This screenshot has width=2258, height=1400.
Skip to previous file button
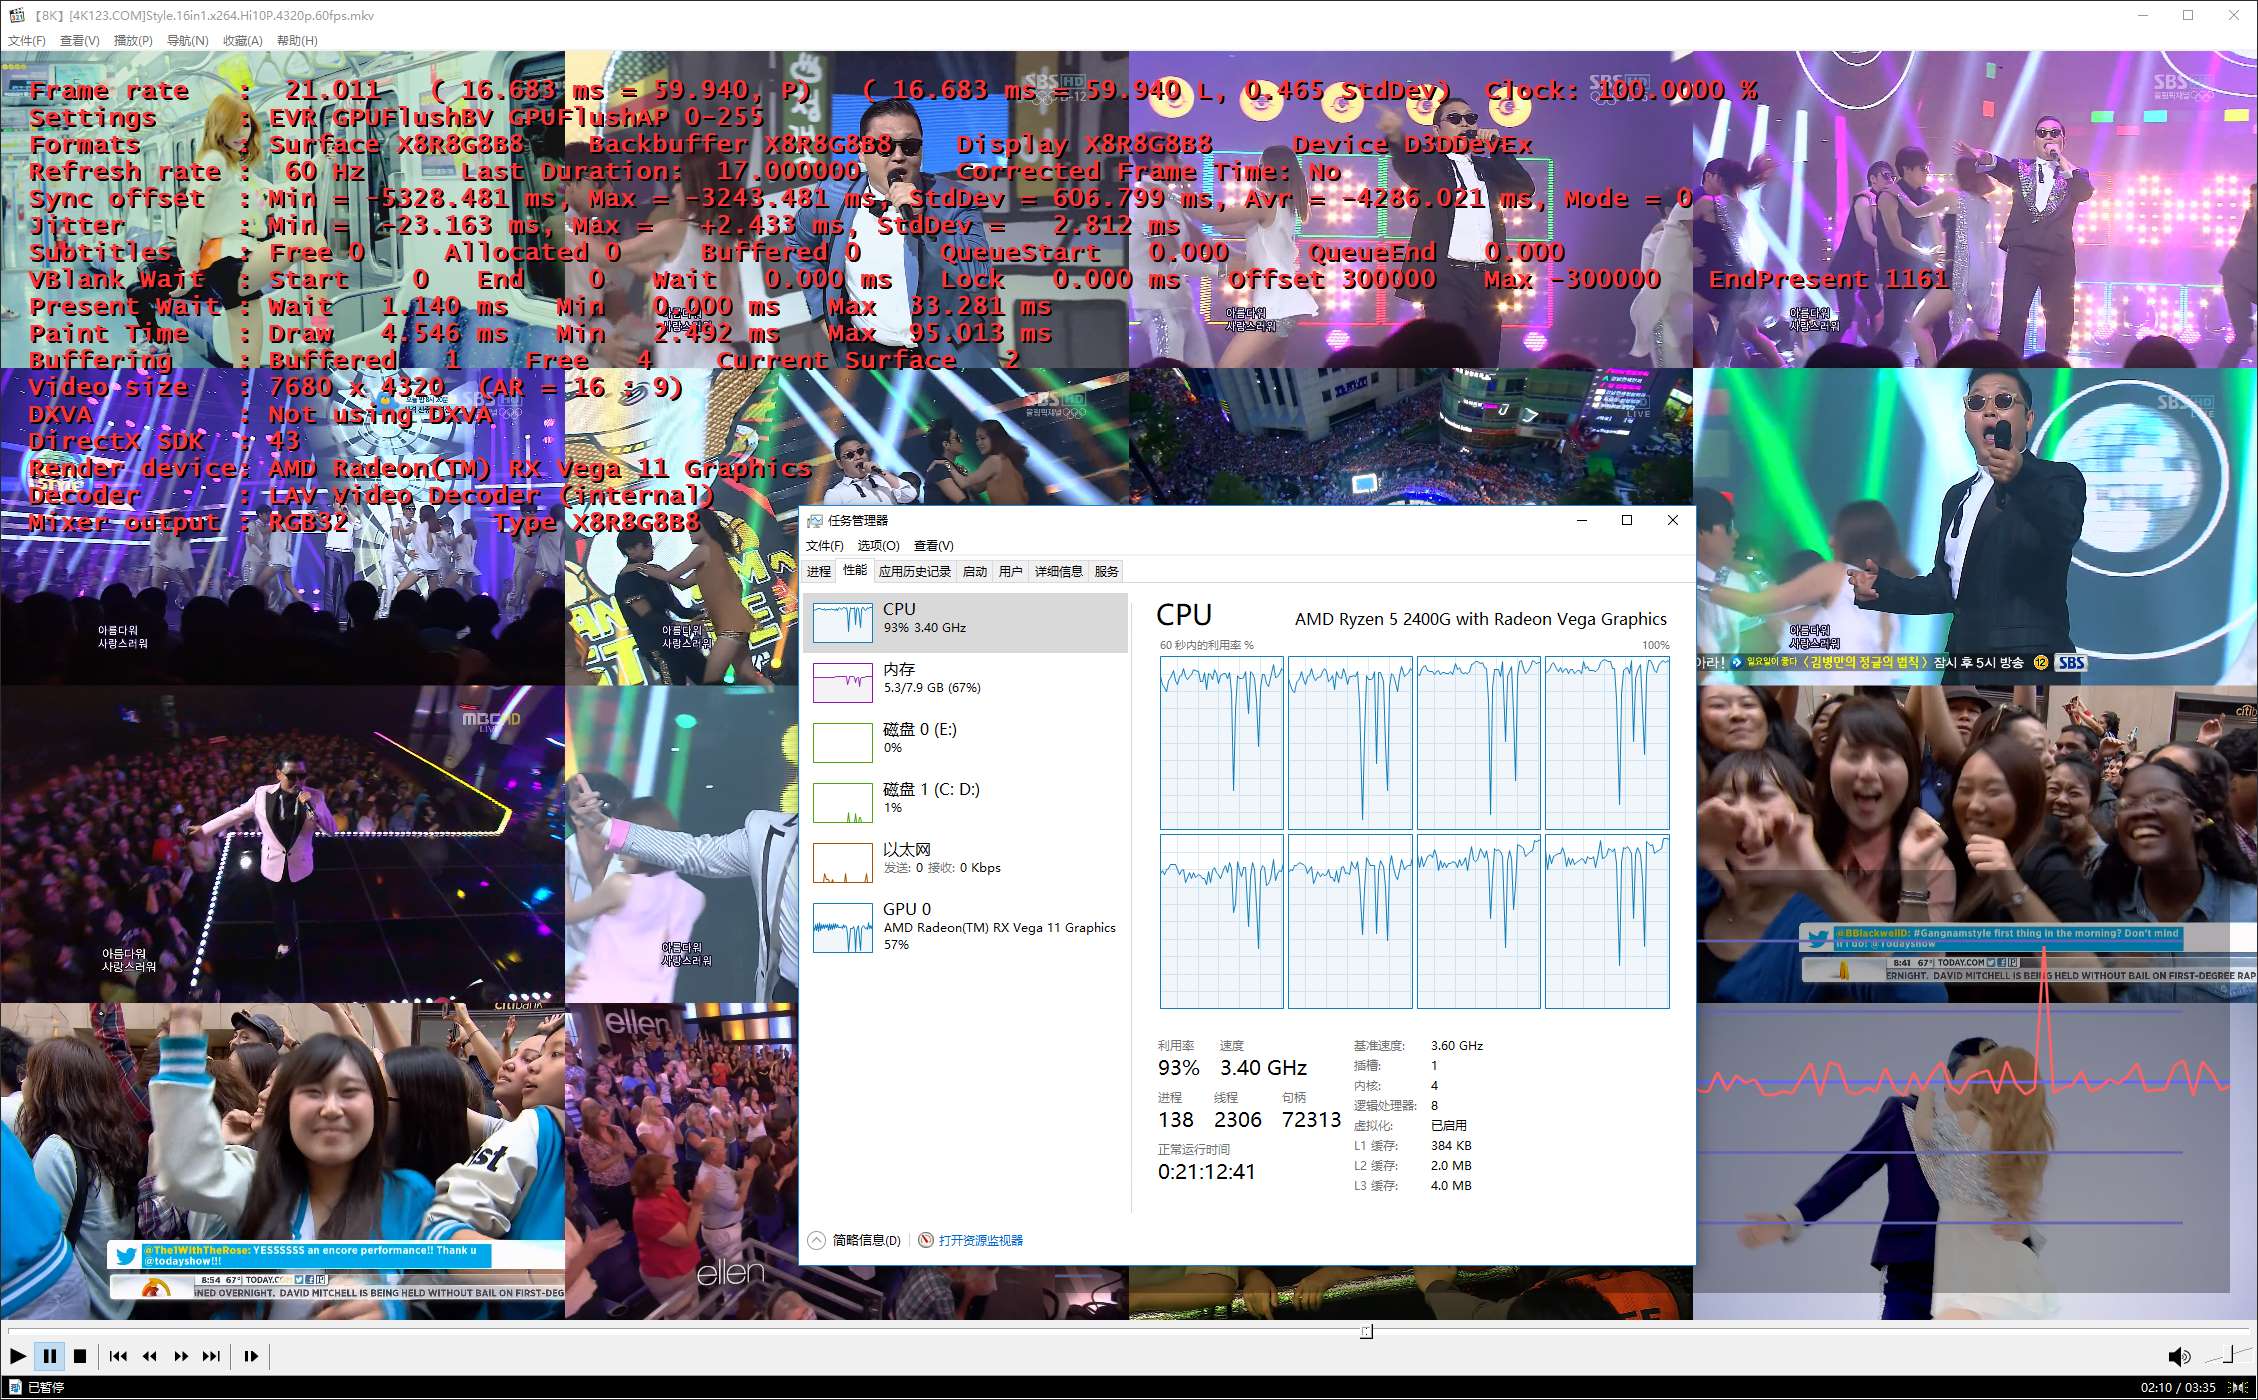pos(118,1357)
